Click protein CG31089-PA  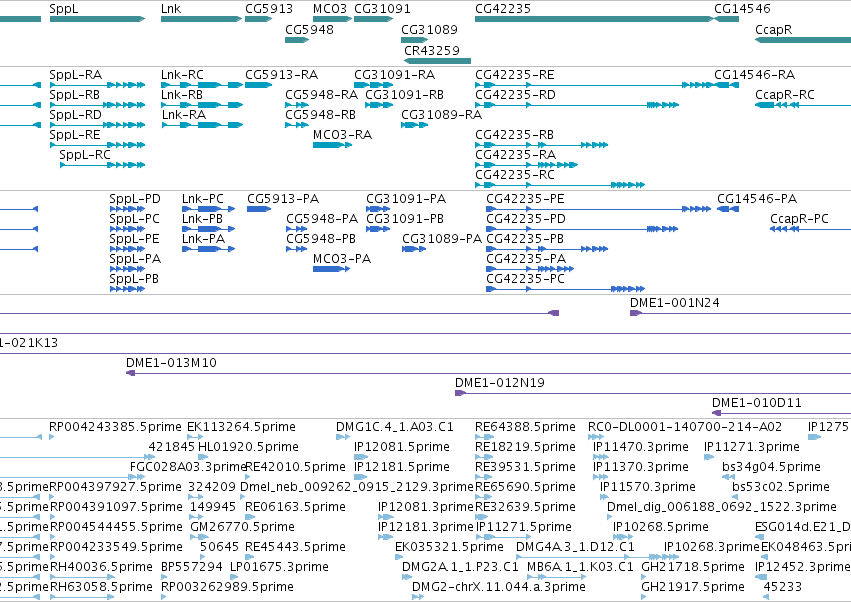[442, 239]
